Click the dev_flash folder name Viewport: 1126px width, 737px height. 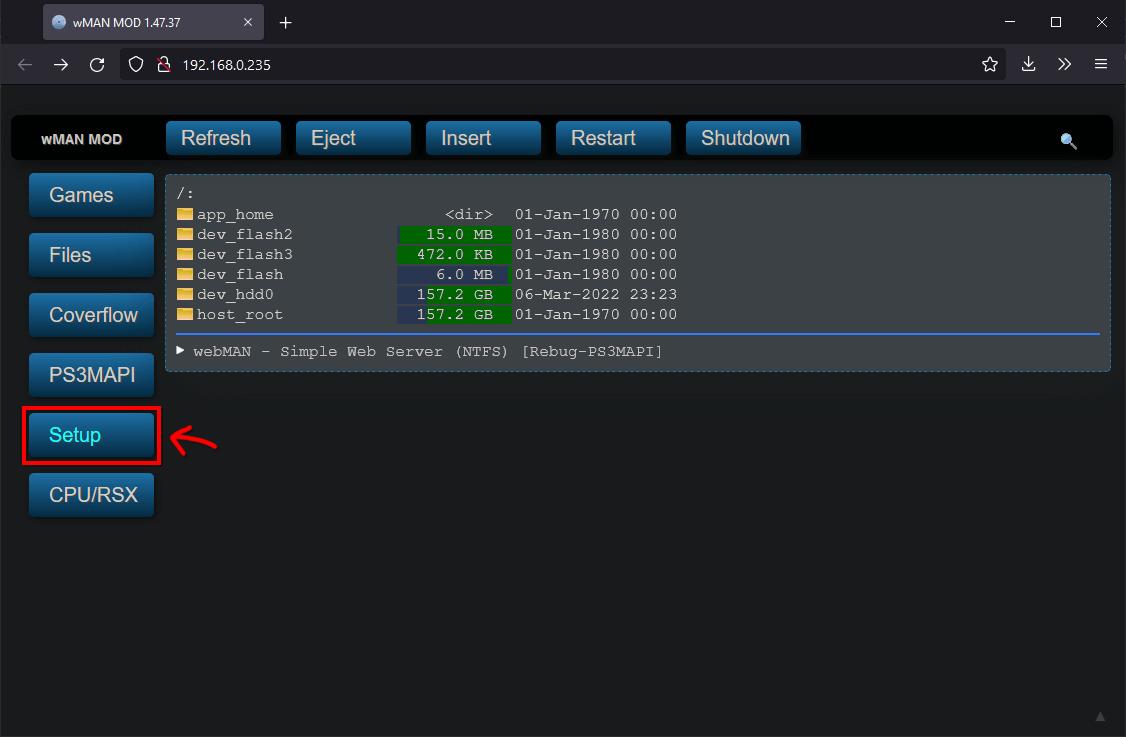(x=240, y=274)
